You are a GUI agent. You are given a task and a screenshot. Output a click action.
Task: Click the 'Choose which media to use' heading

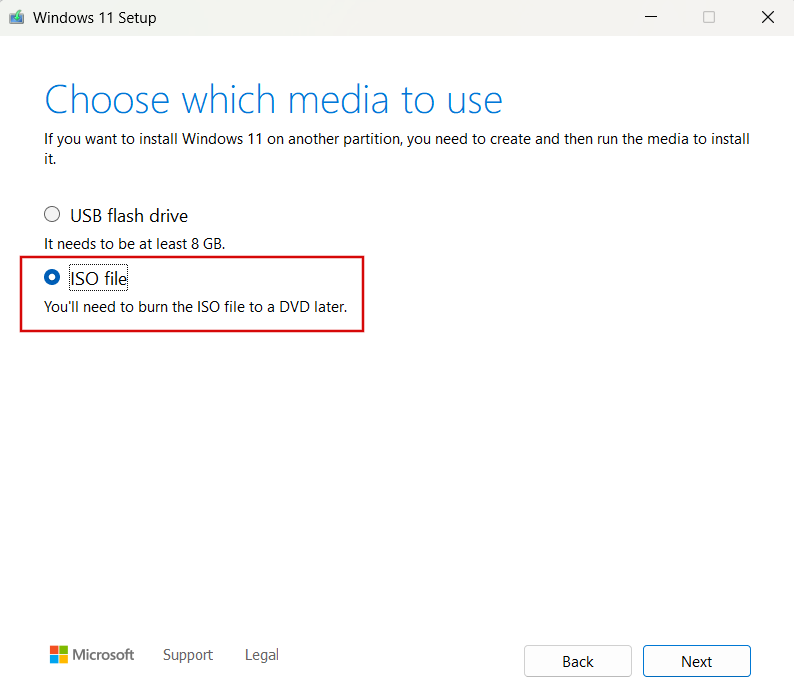273,100
